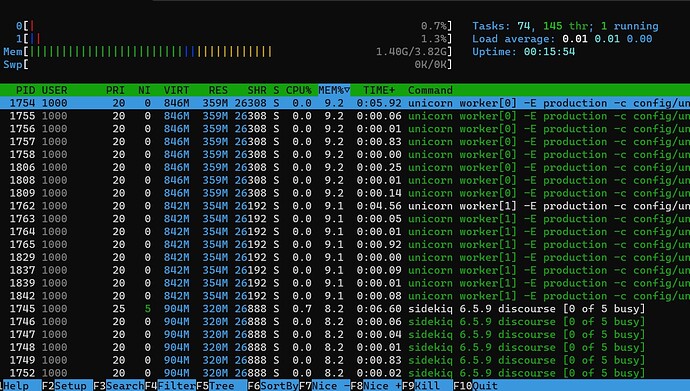Select sidekiq row with PID 1748

(x=345, y=347)
